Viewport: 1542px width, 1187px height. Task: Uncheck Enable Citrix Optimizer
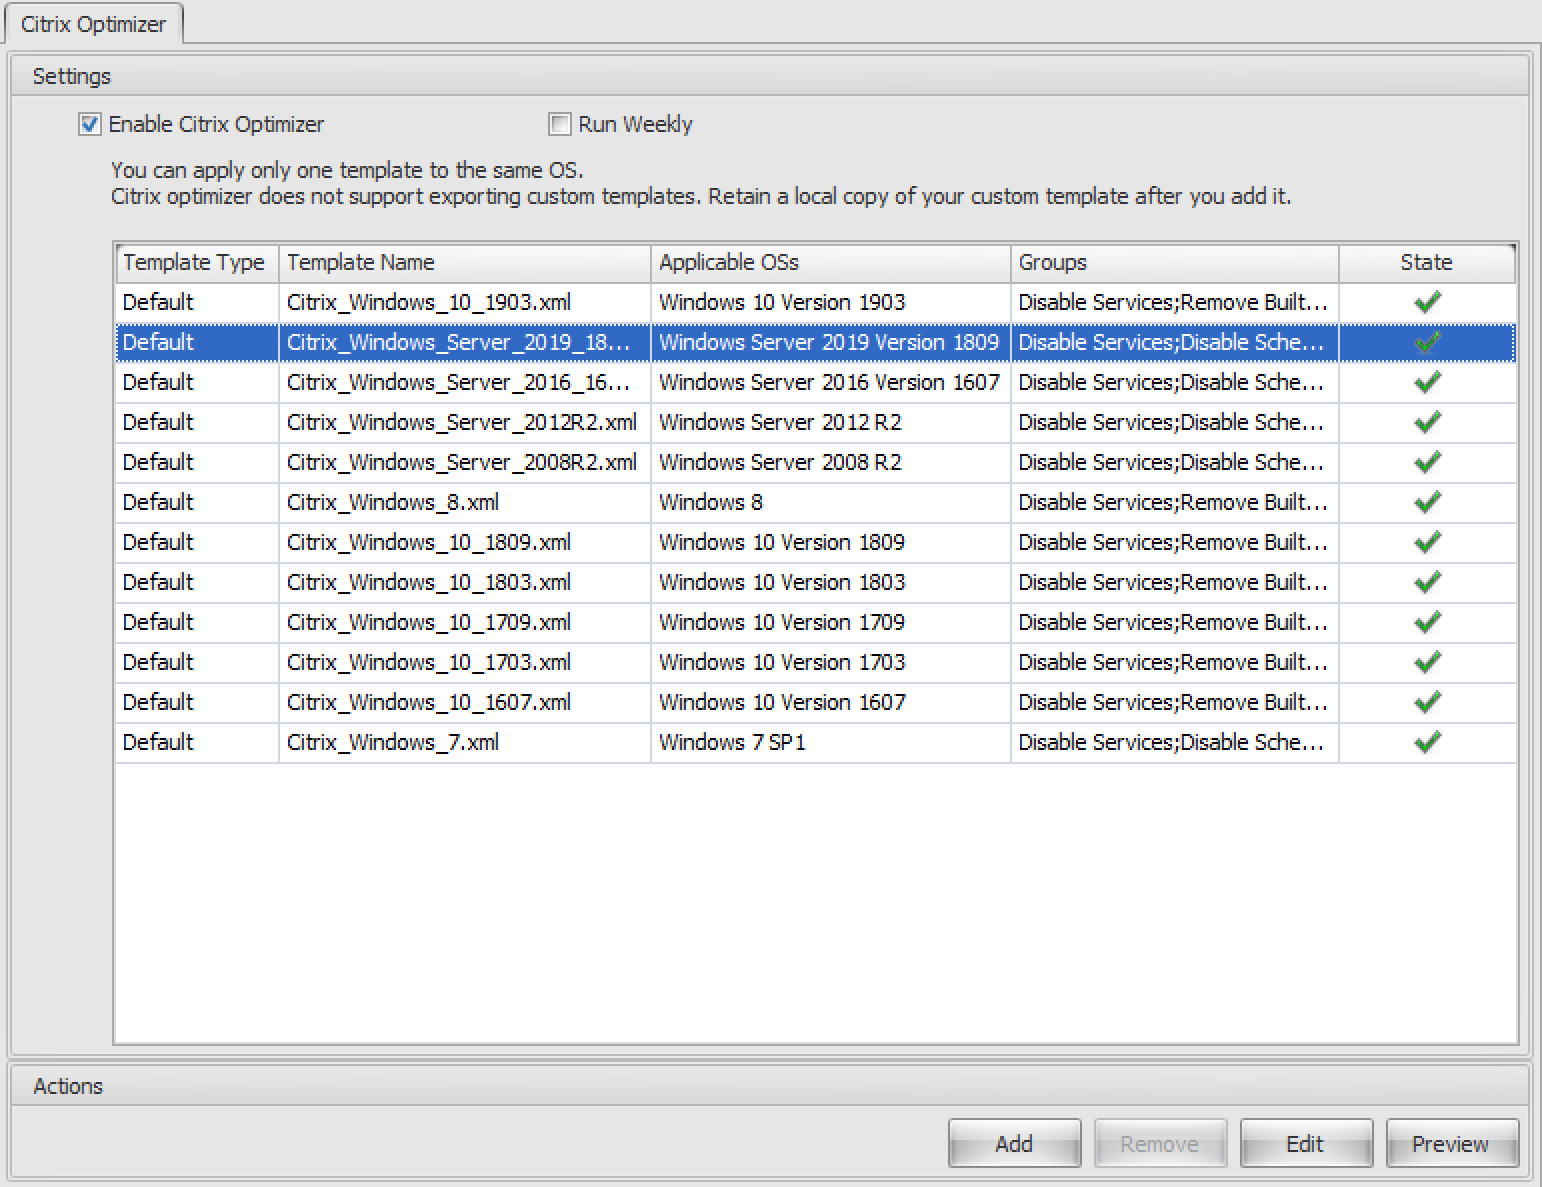pyautogui.click(x=91, y=124)
